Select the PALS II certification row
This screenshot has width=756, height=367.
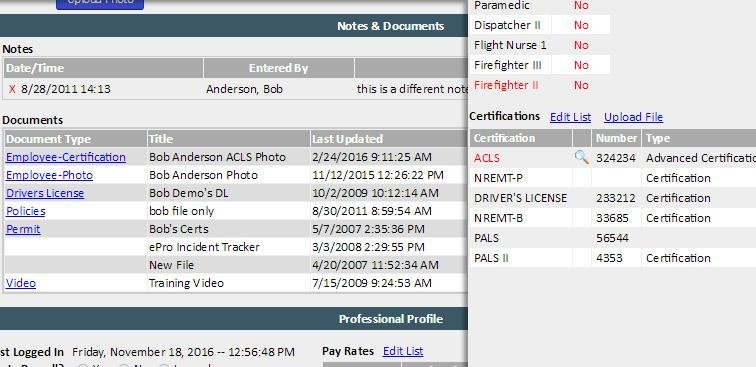[x=613, y=258]
